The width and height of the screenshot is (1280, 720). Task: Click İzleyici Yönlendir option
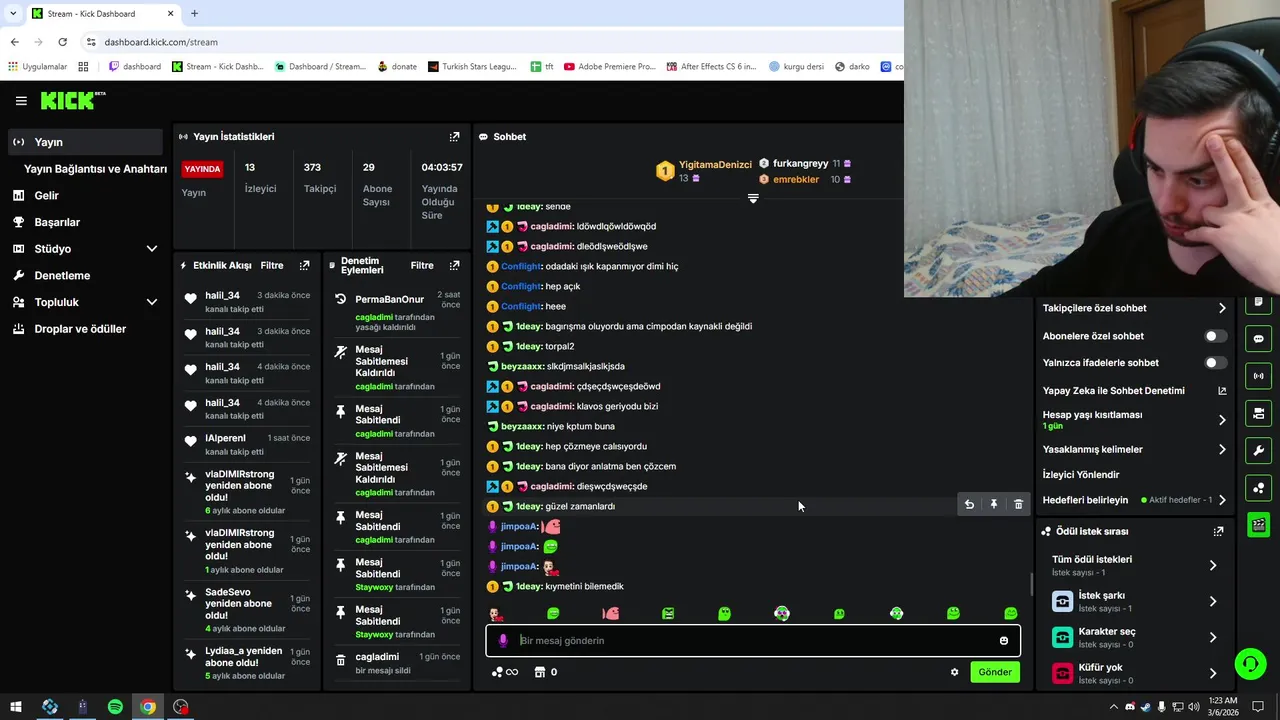pos(1081,475)
